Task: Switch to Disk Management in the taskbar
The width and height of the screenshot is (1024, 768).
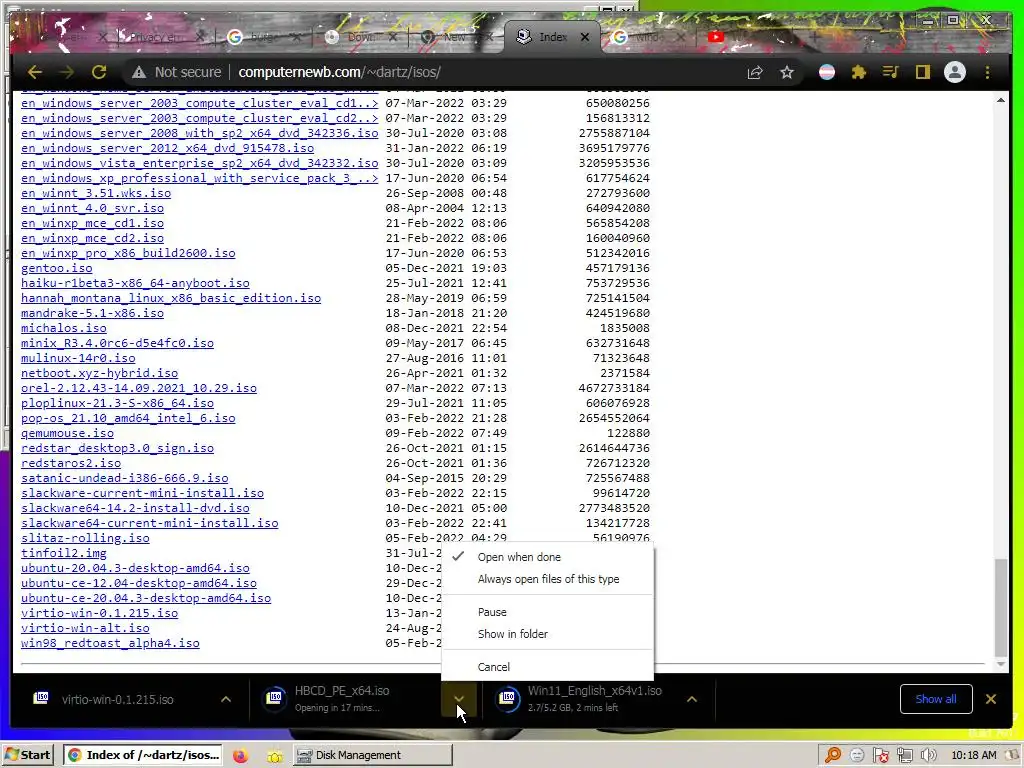Action: click(372, 756)
